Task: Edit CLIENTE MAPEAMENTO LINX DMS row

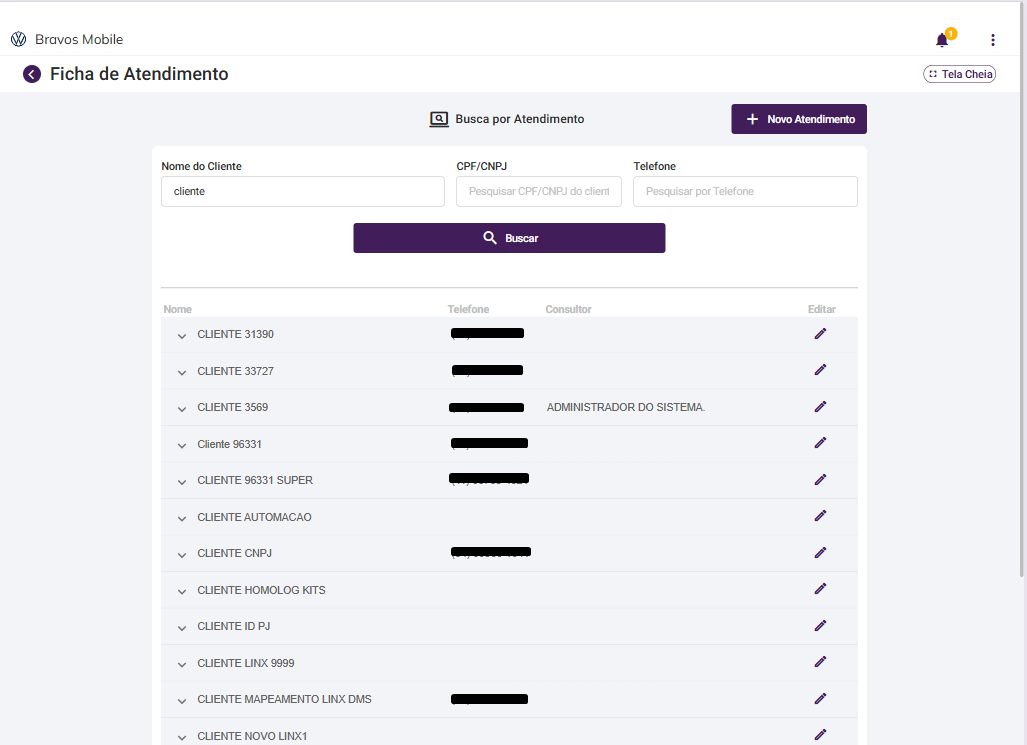Action: (x=820, y=698)
